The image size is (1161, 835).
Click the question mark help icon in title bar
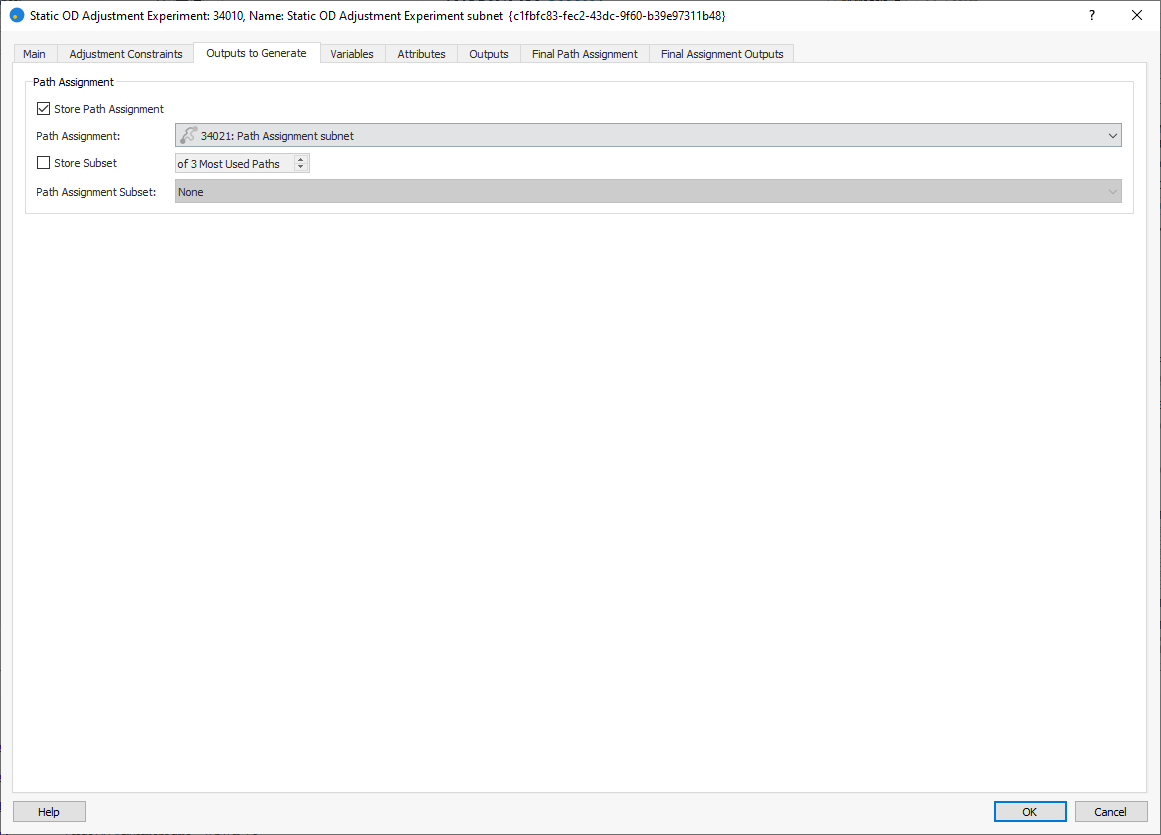1092,15
